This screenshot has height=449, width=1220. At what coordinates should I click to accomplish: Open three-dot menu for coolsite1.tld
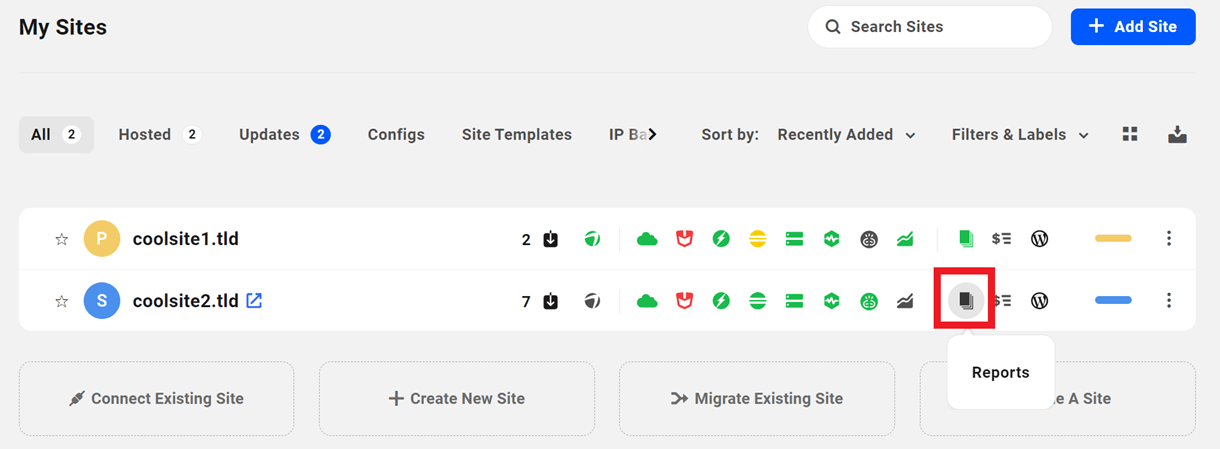[1169, 239]
